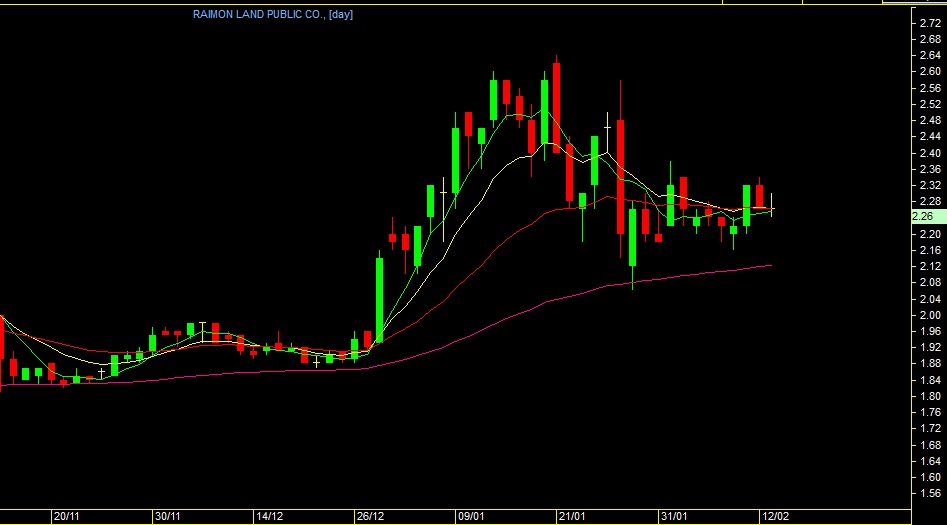Screen dimensions: 947x525
Task: Select the 14/12 date marker
Action: (269, 517)
